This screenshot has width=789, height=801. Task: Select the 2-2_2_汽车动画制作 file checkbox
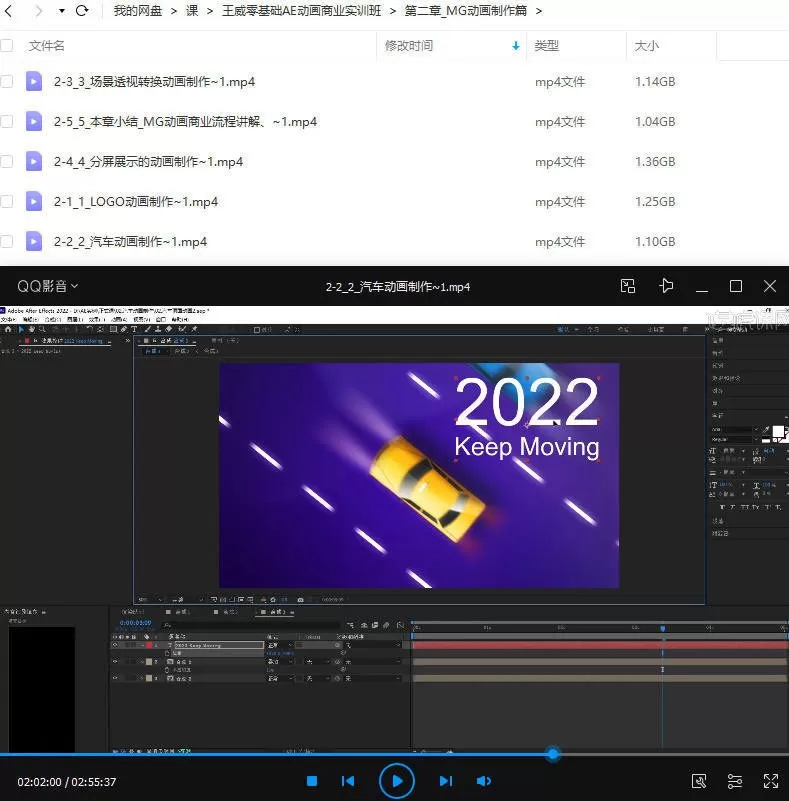pyautogui.click(x=7, y=241)
